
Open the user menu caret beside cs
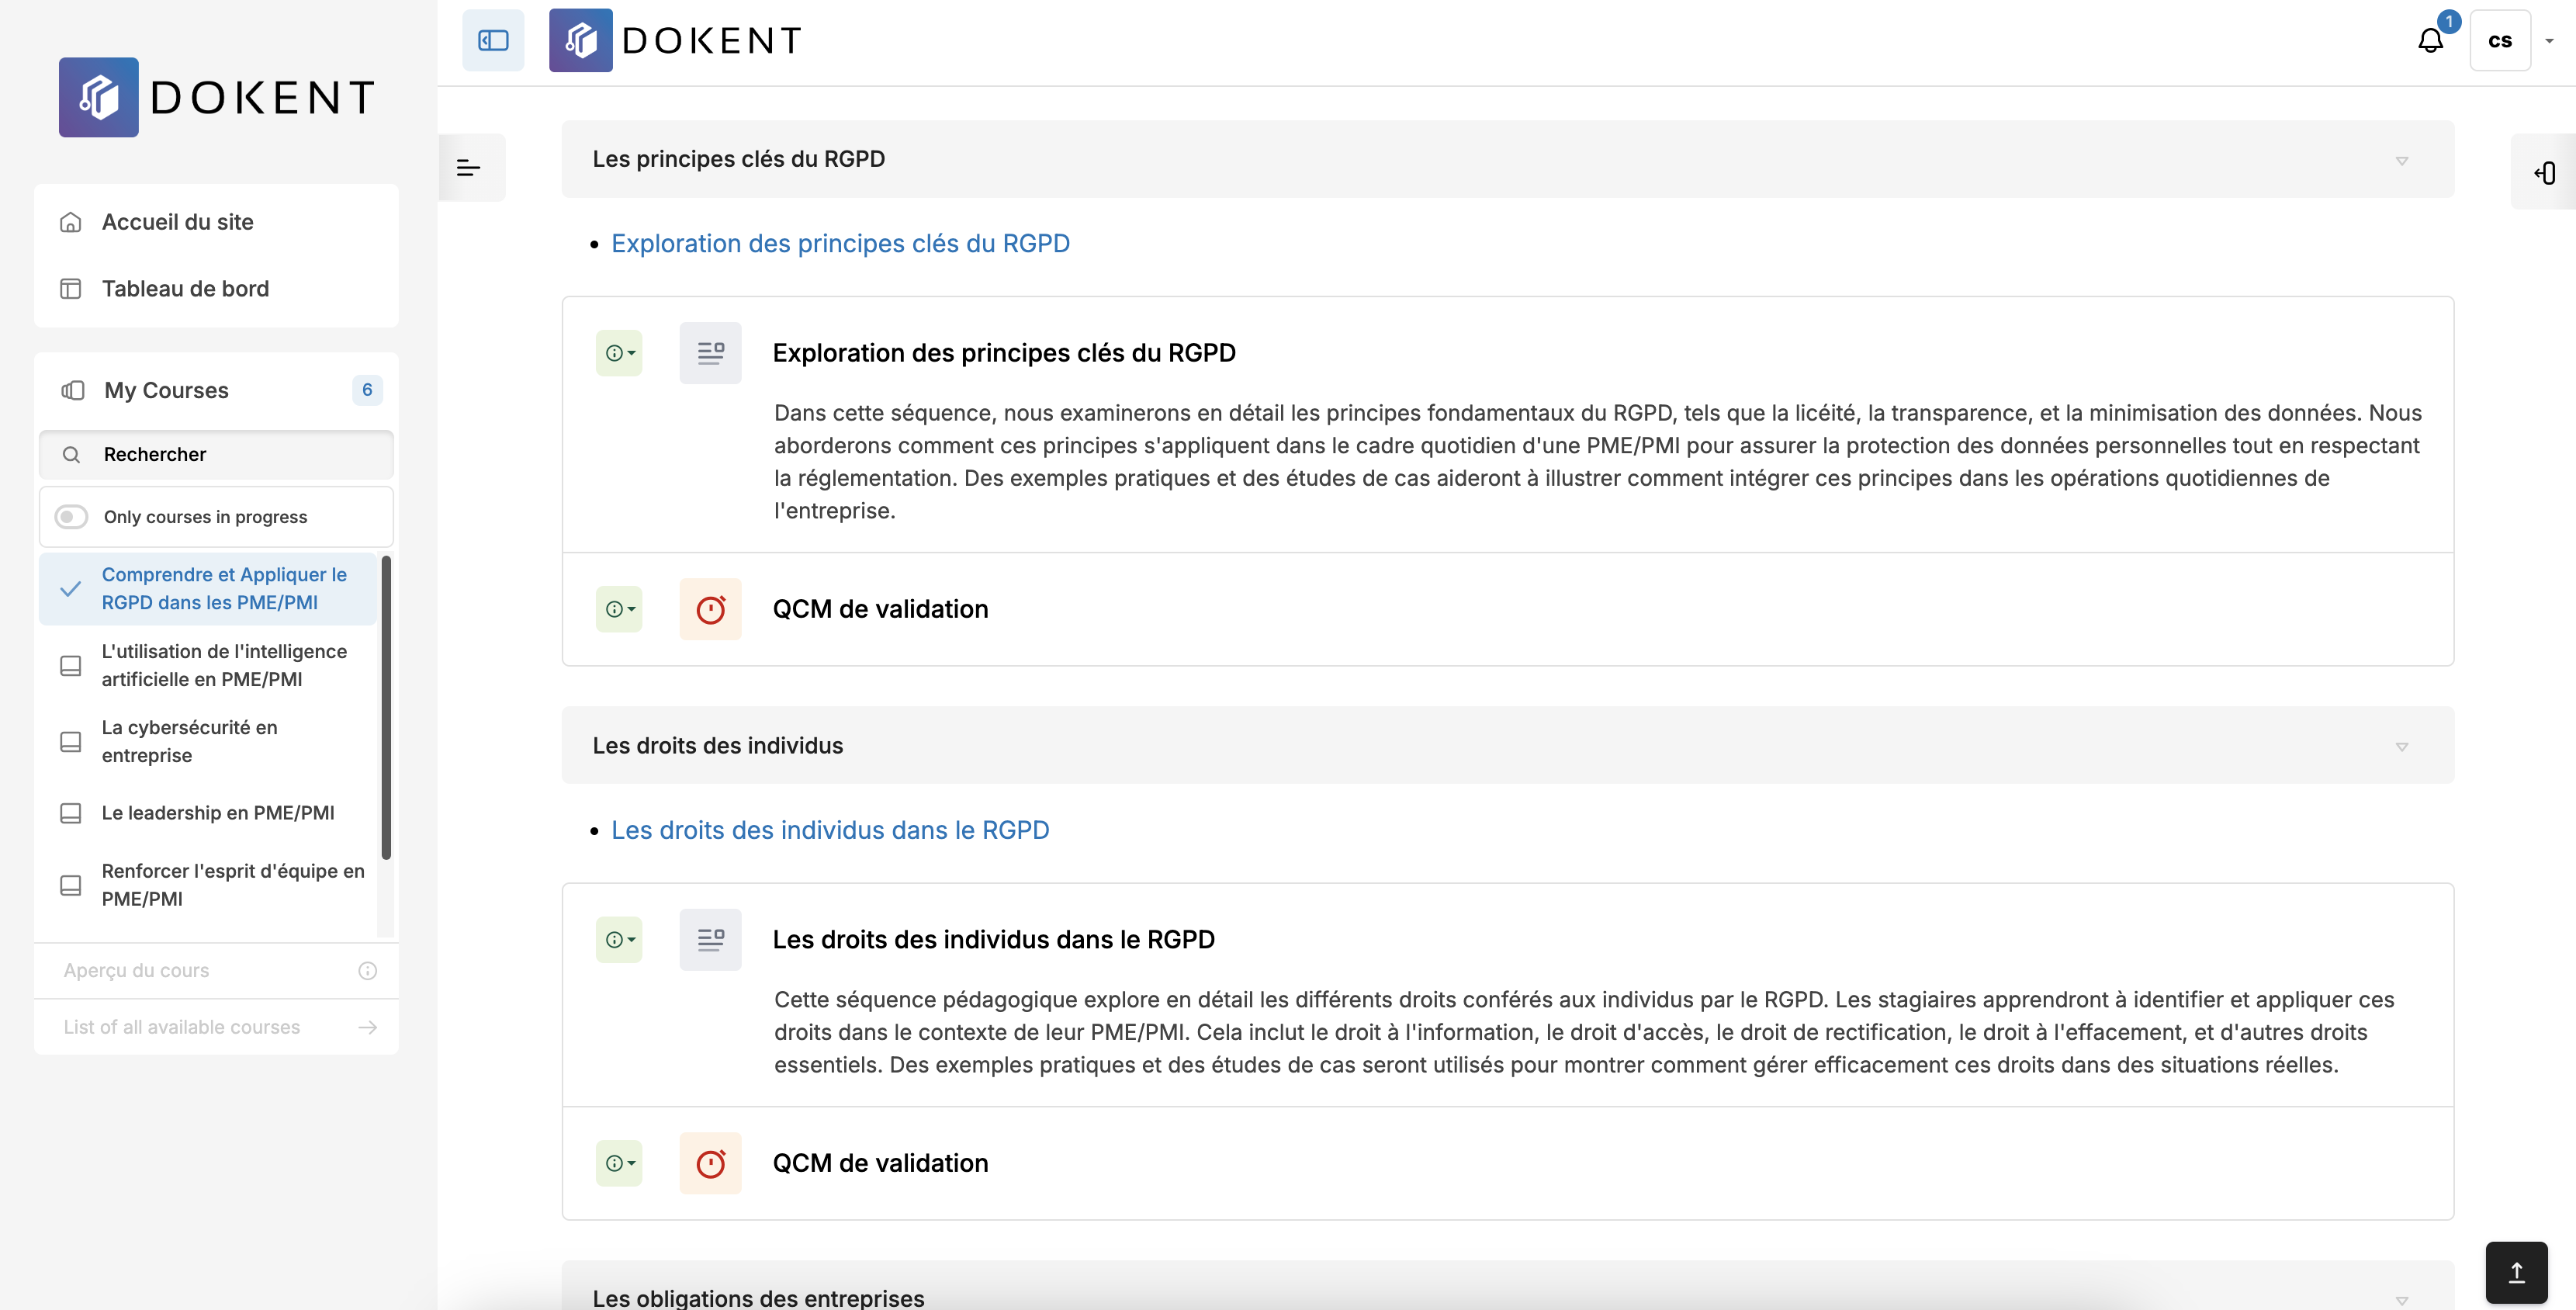(2549, 41)
